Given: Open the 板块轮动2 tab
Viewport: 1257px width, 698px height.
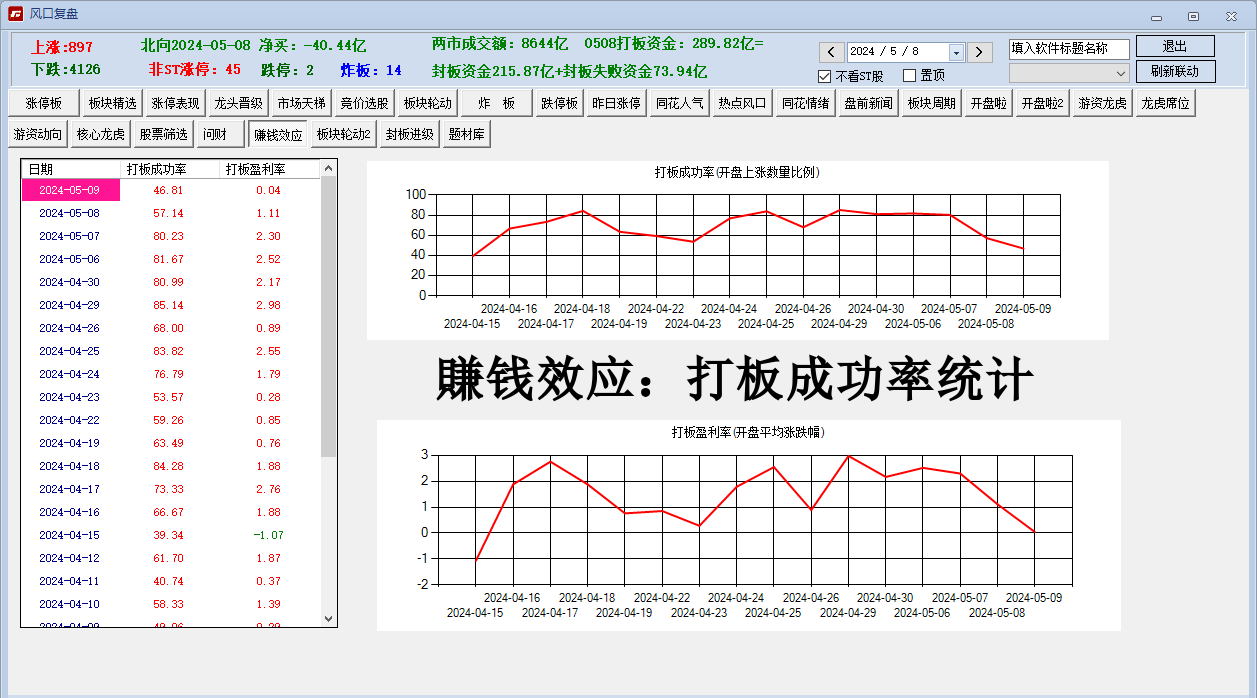Looking at the screenshot, I should click(x=344, y=134).
